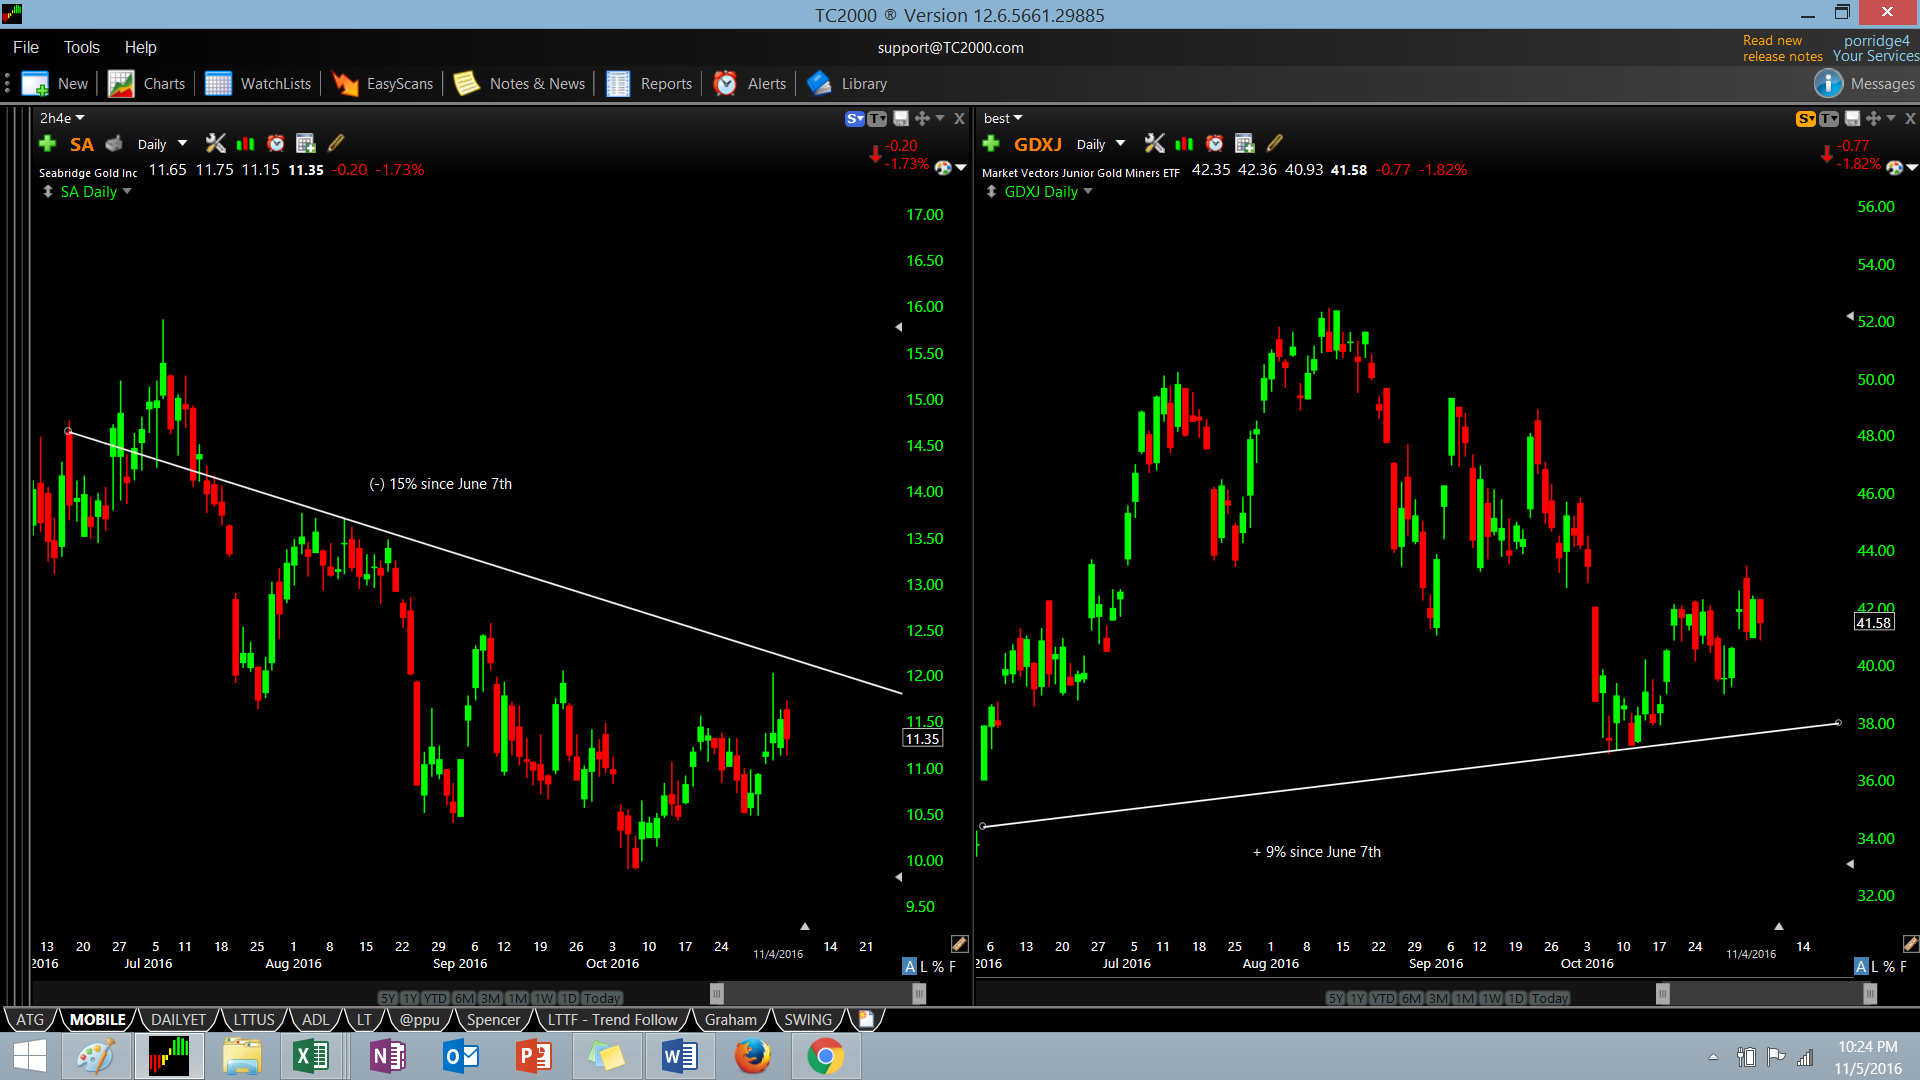
Task: Toggle percent scale '%' on GDXJ chart
Action: click(x=1889, y=967)
